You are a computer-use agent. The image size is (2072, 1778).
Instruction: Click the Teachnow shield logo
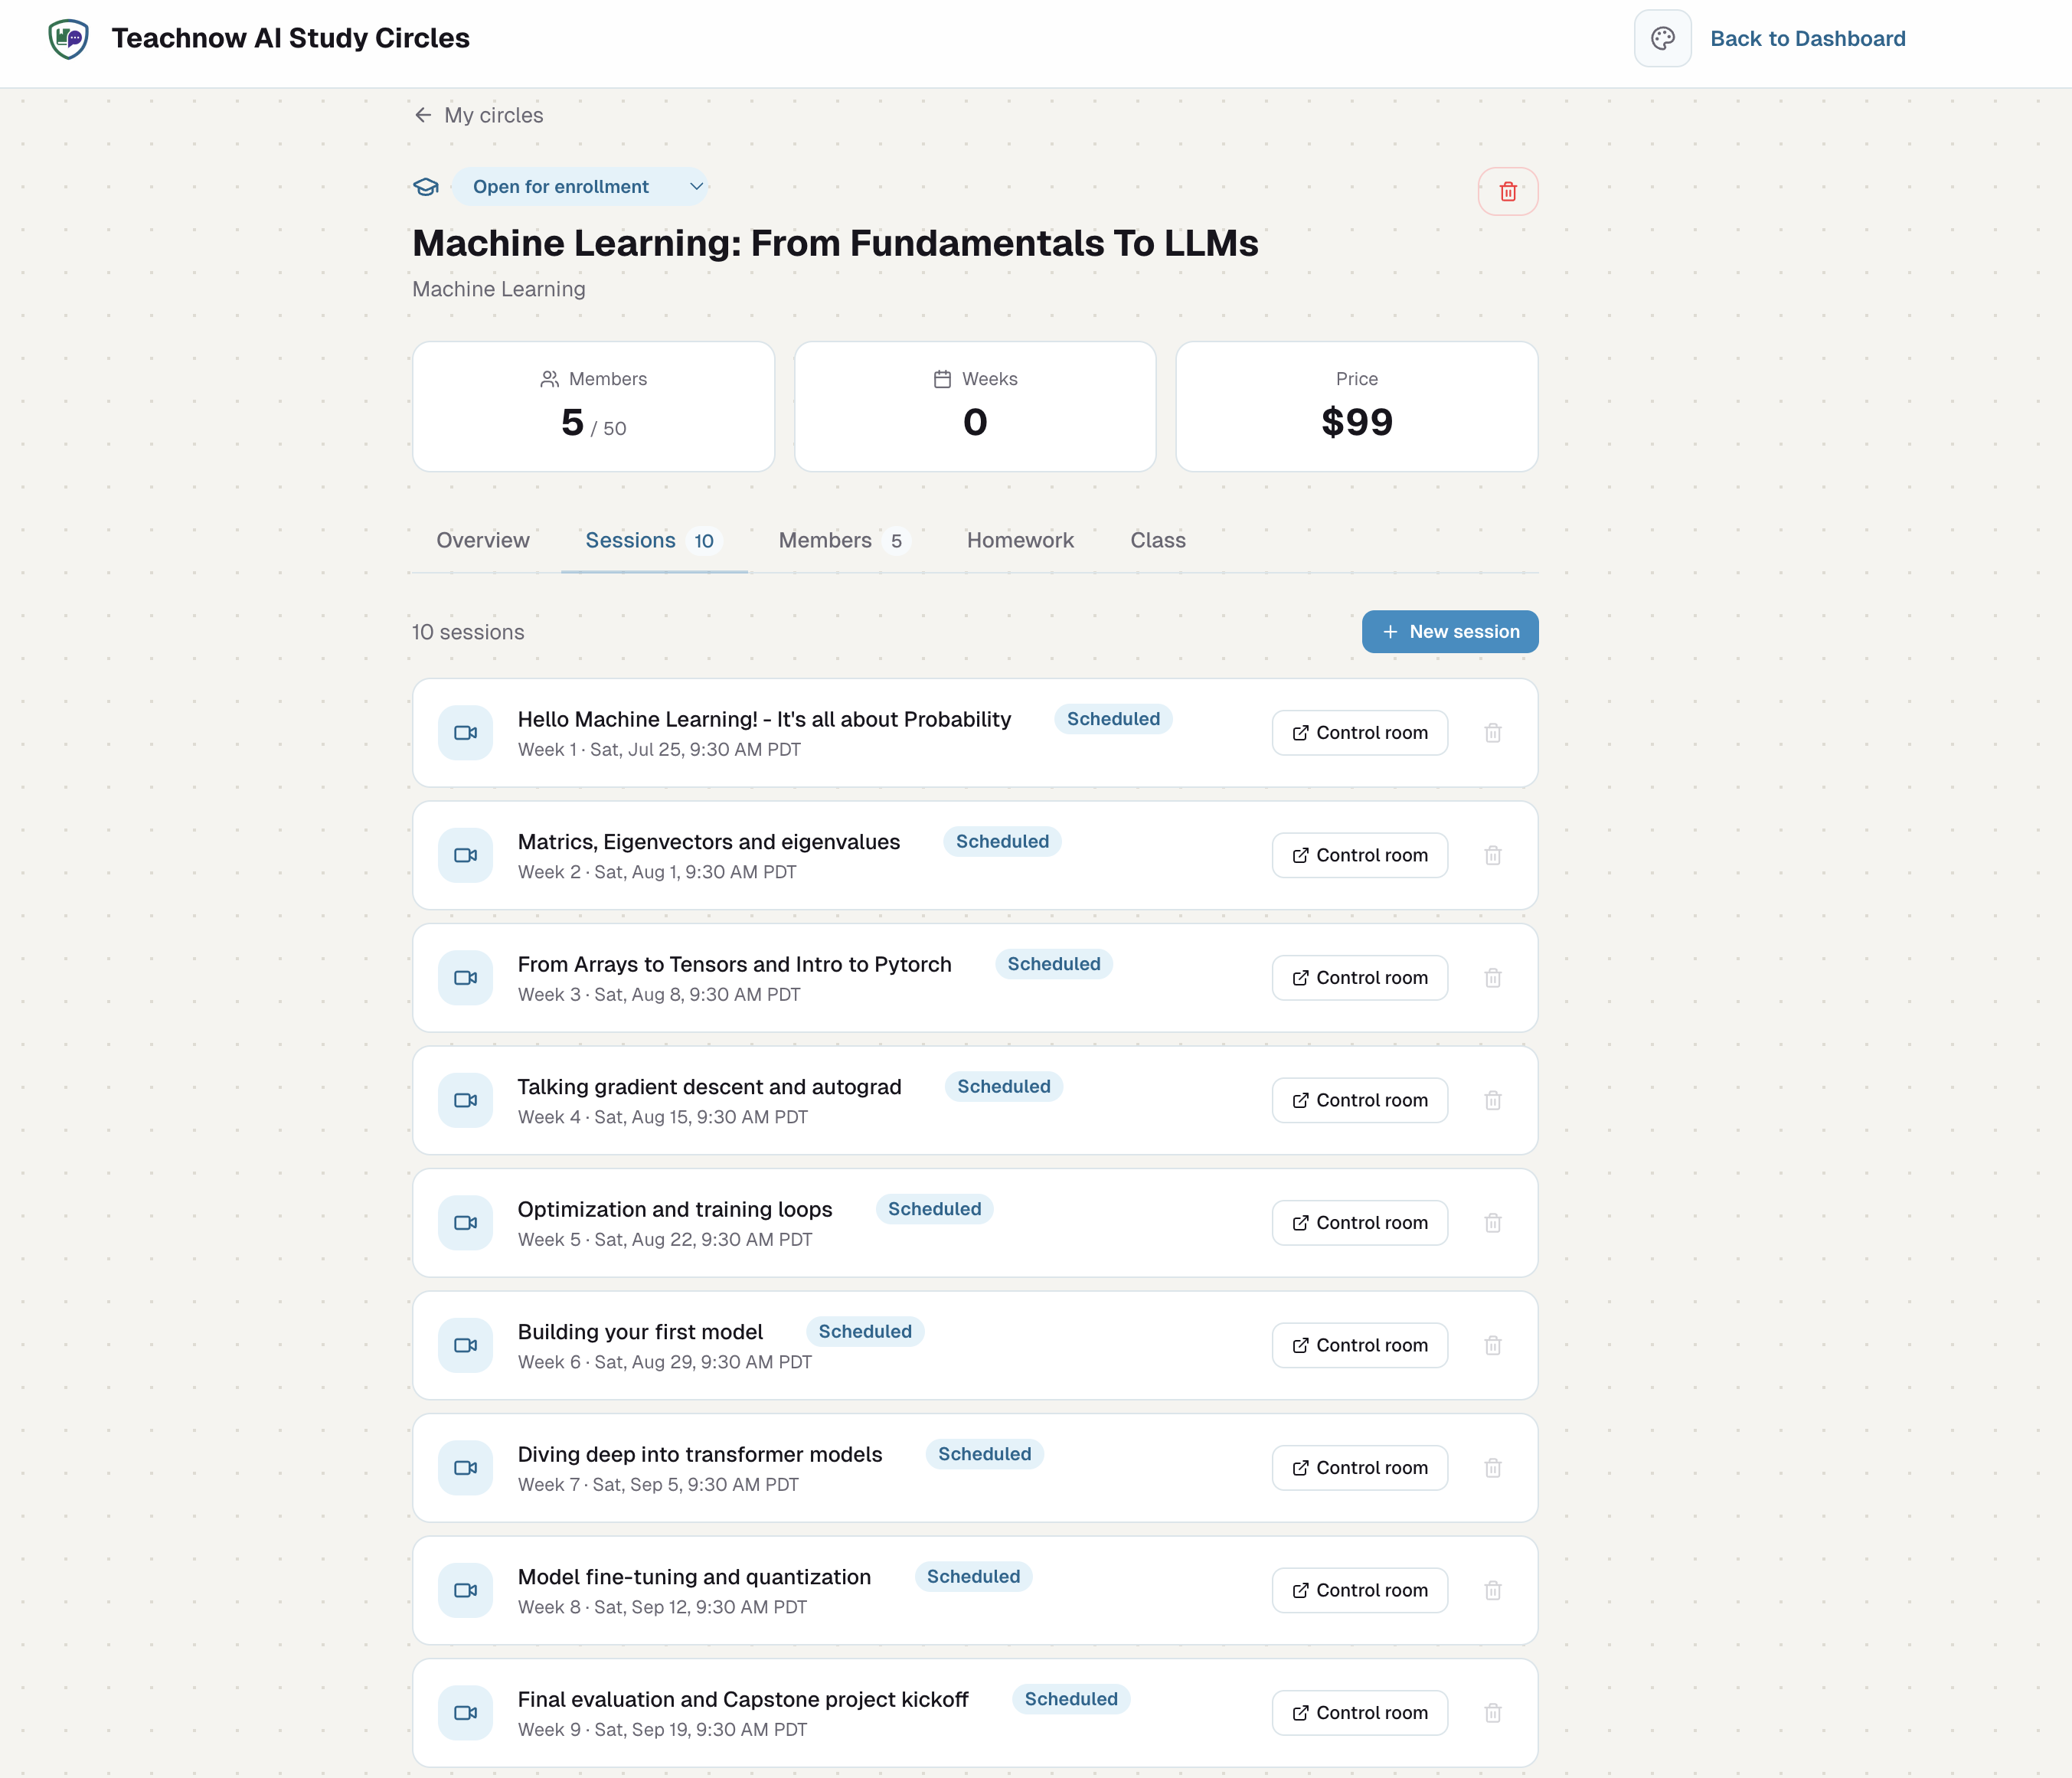(x=68, y=39)
